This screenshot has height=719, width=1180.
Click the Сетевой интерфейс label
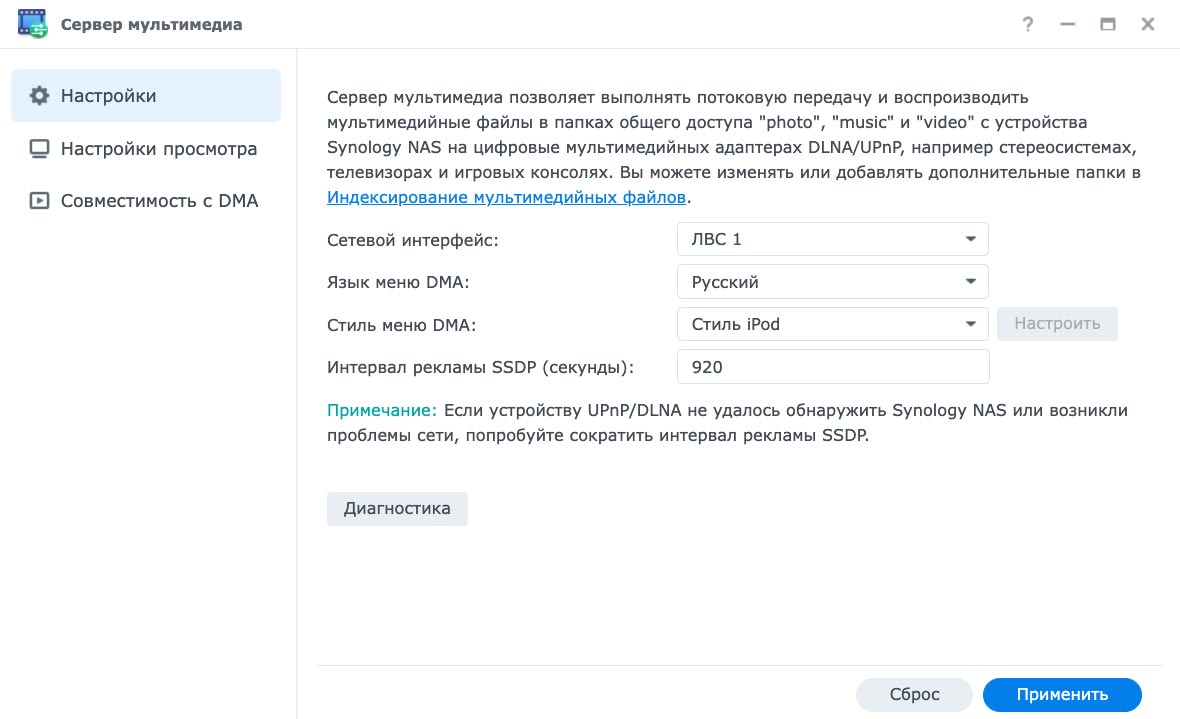click(412, 240)
